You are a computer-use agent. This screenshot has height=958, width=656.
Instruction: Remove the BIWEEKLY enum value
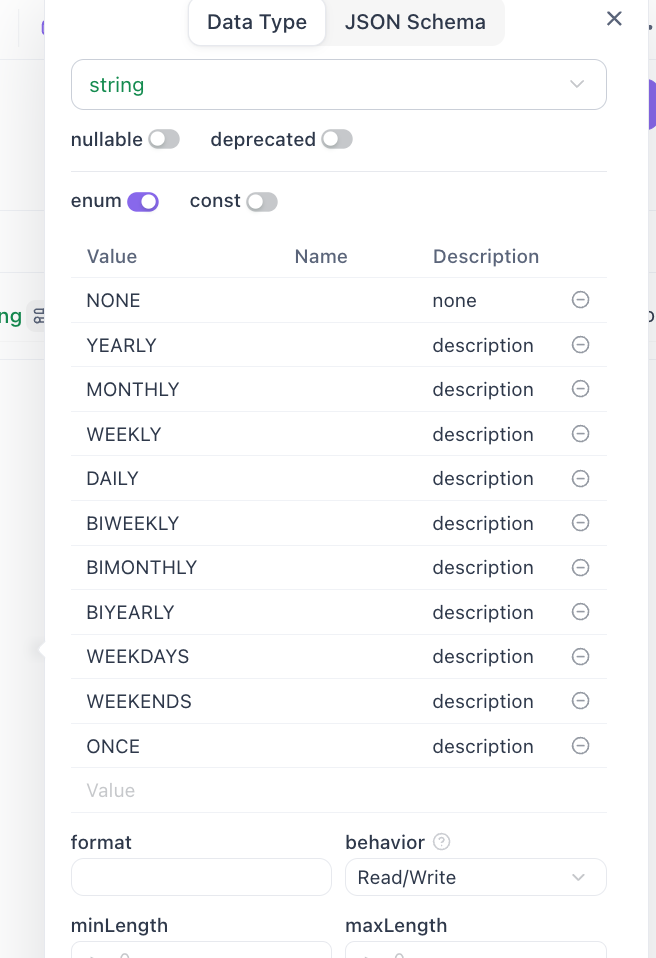tap(580, 523)
